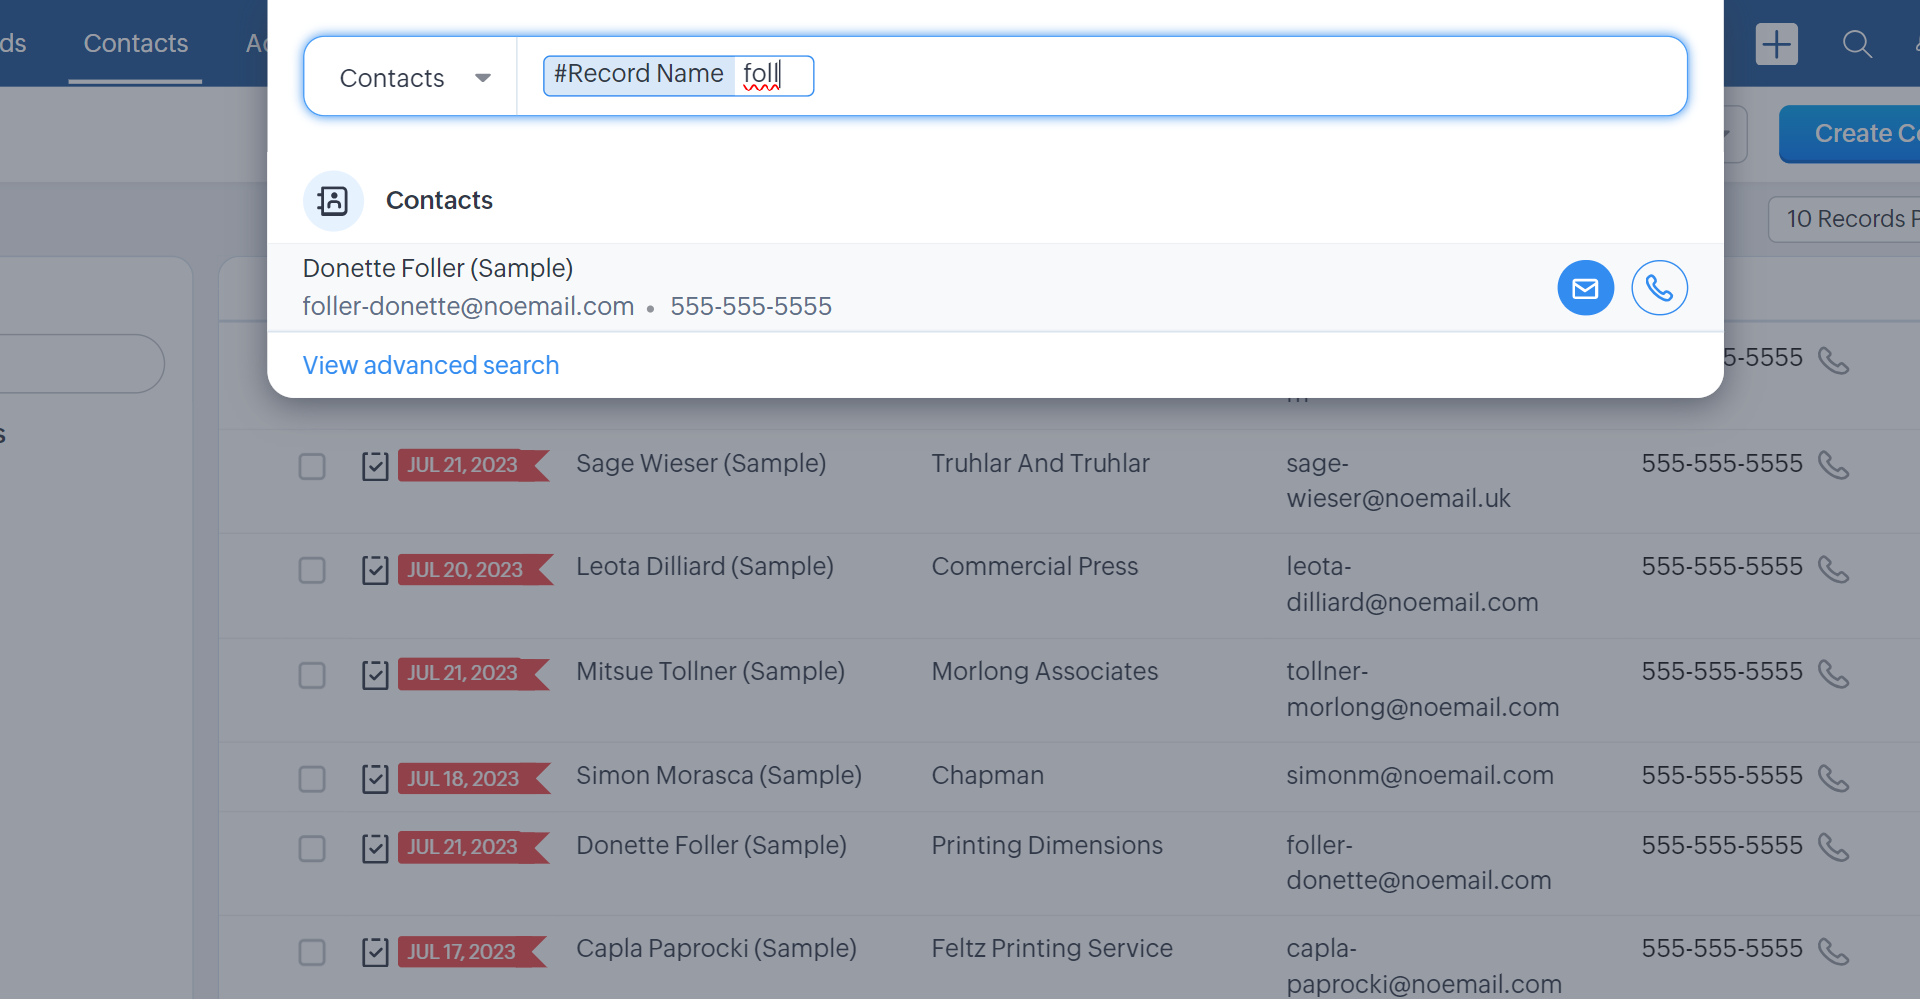1920x999 pixels.
Task: Send email to Donette Foller search result
Action: [1585, 288]
